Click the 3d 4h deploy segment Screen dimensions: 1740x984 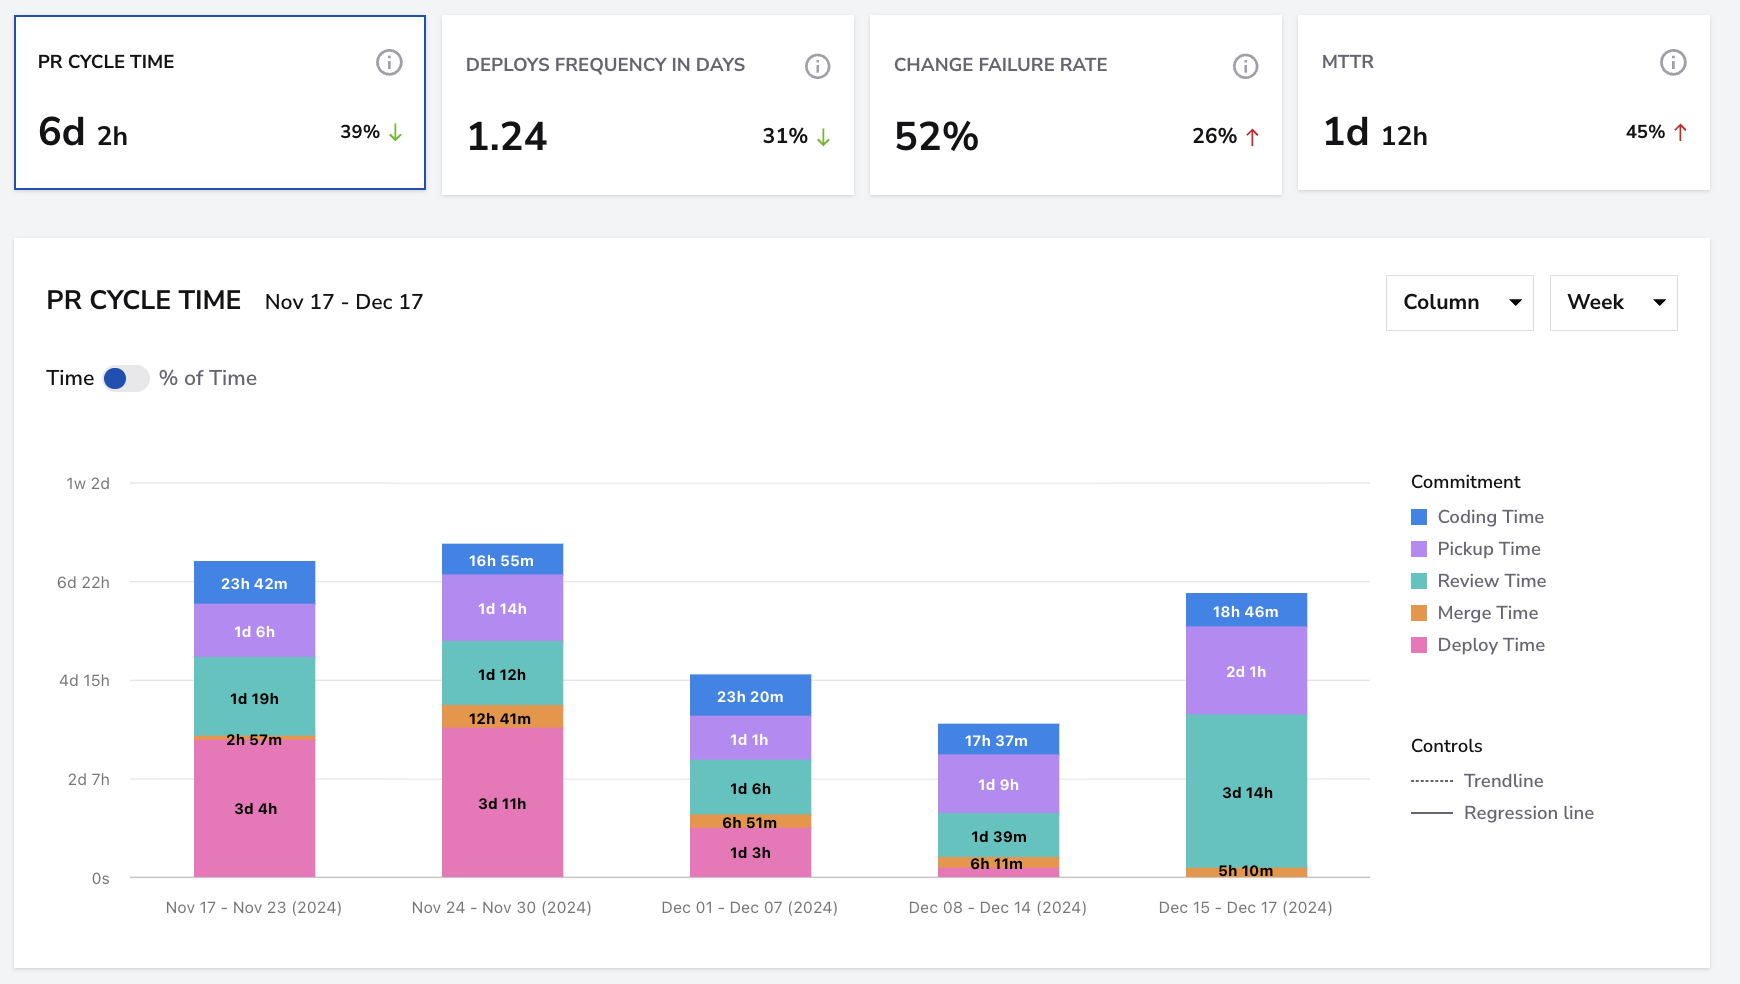(x=254, y=808)
